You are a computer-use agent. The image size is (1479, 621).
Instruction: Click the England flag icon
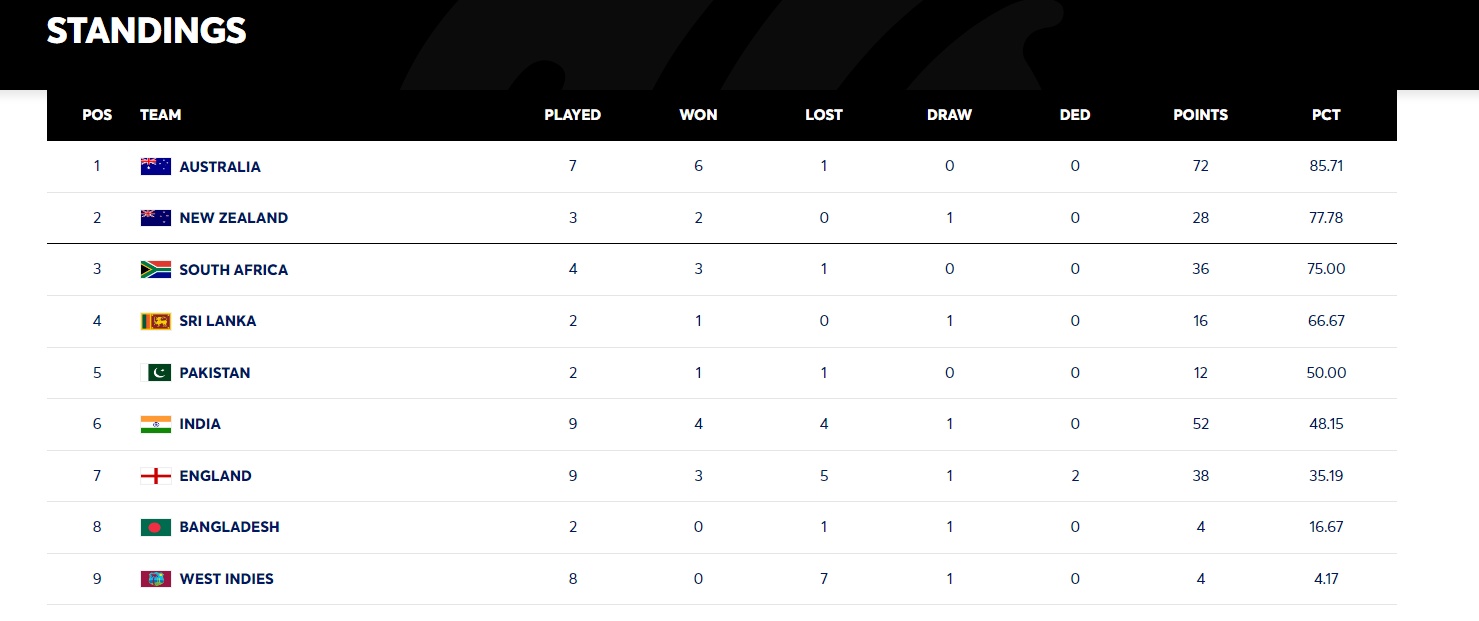point(156,476)
